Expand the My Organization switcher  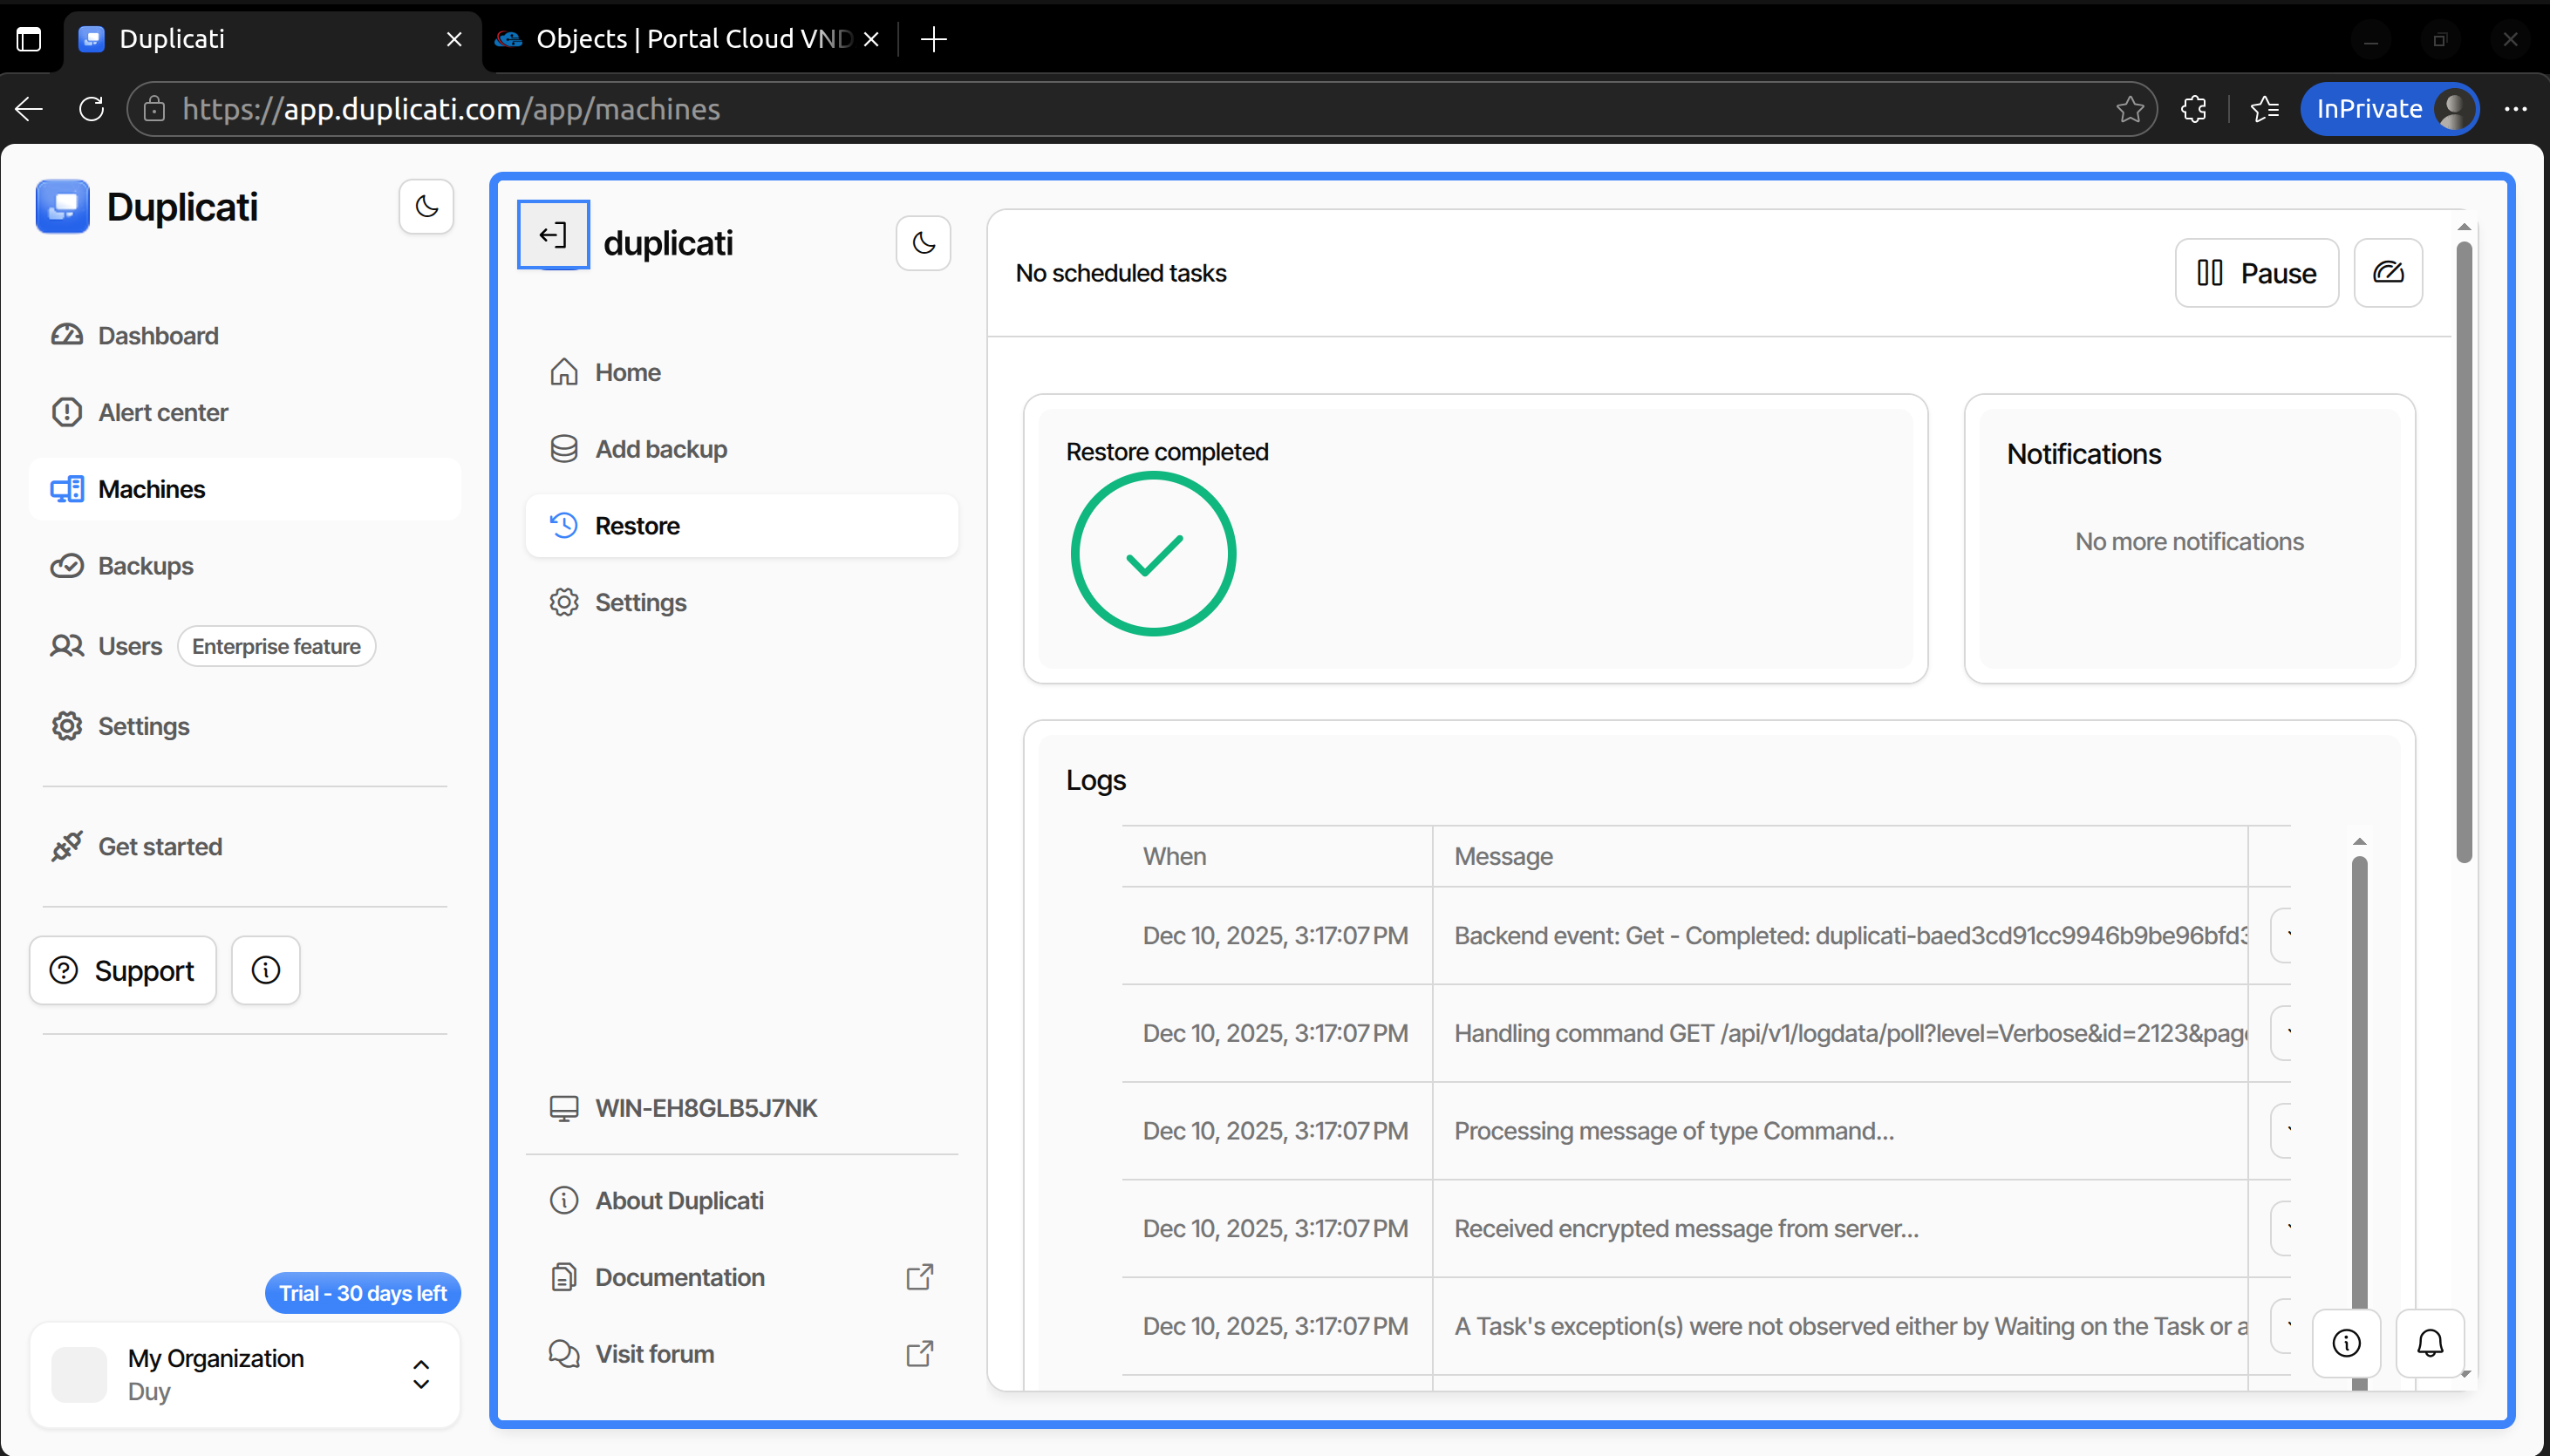(421, 1374)
